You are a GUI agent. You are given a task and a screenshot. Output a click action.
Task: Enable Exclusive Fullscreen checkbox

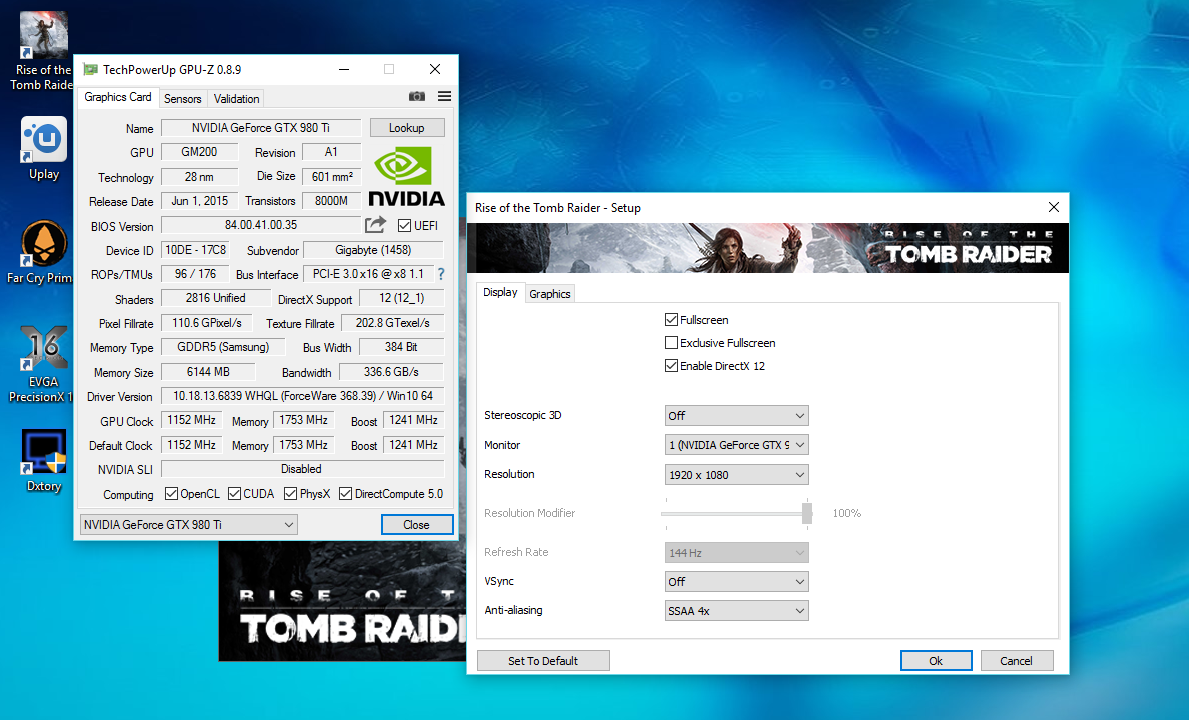tap(671, 343)
